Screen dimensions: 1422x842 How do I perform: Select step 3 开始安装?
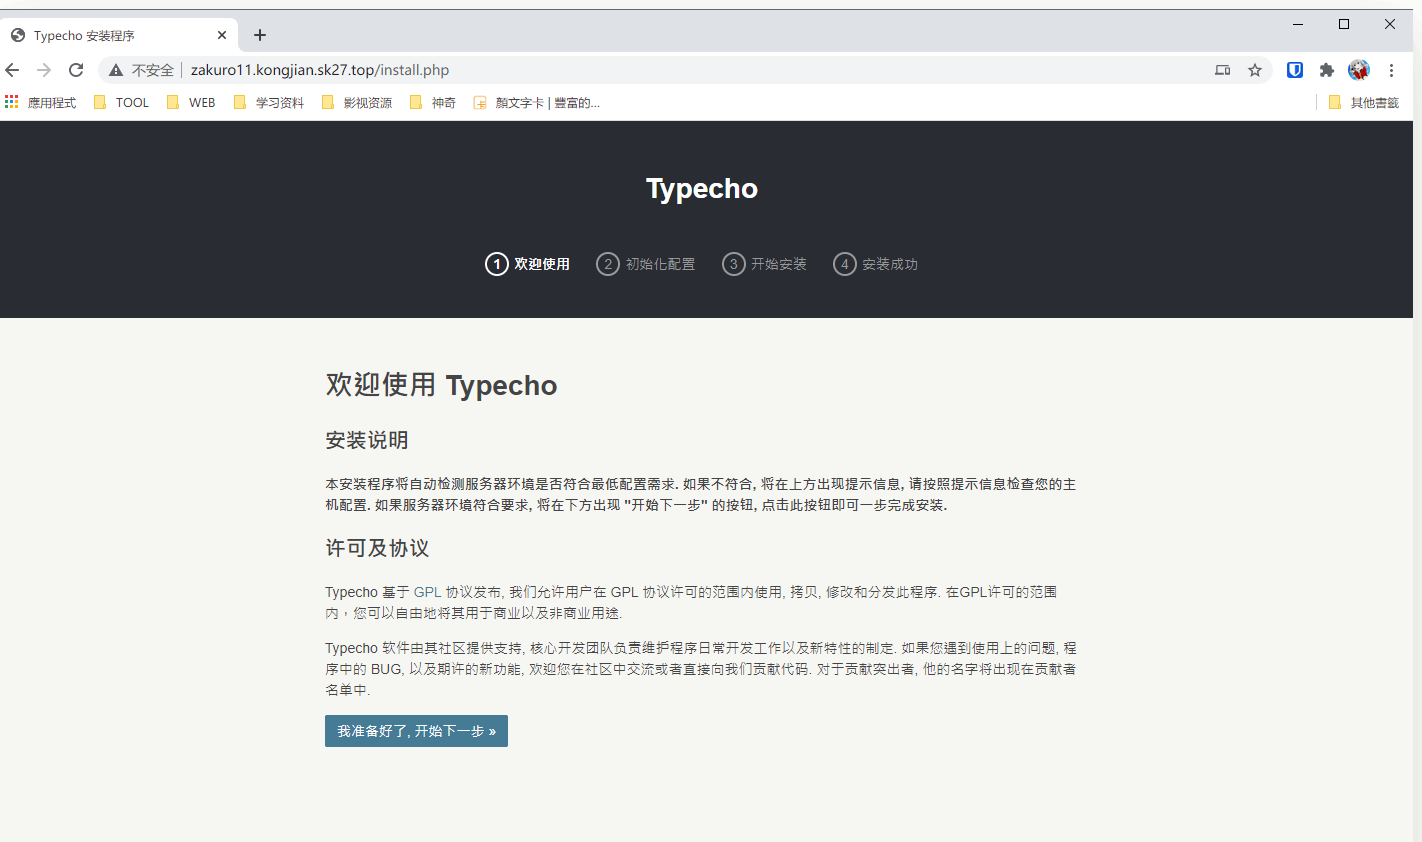764,264
